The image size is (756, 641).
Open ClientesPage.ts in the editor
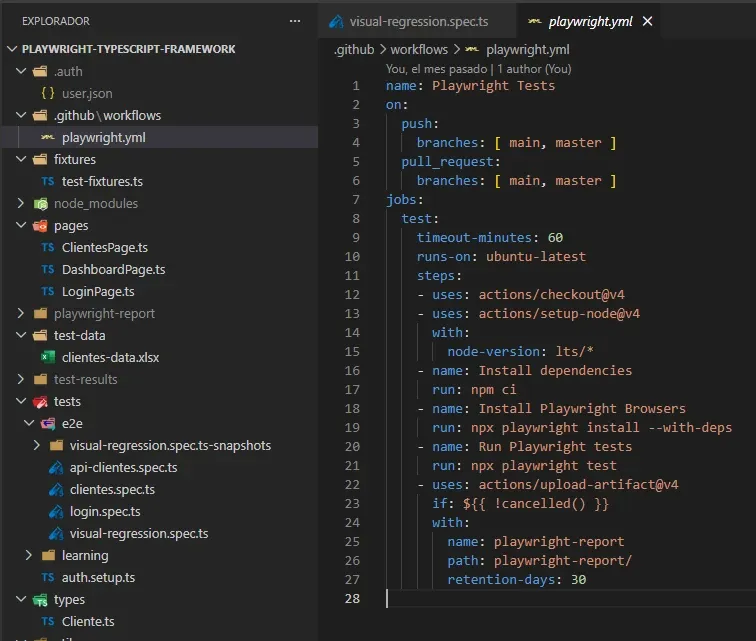(105, 247)
